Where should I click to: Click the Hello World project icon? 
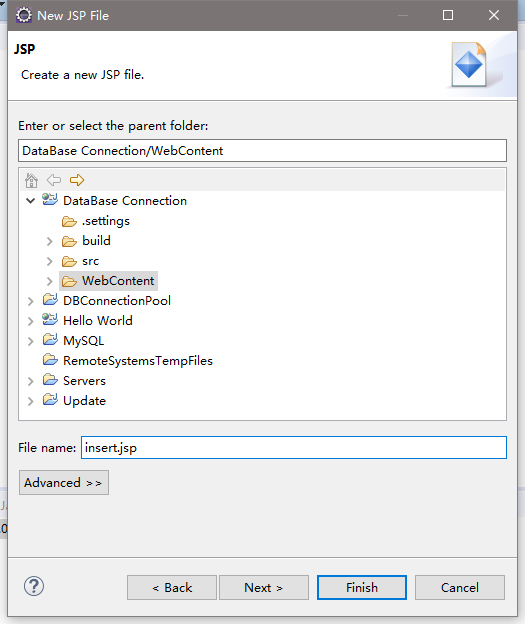point(50,320)
